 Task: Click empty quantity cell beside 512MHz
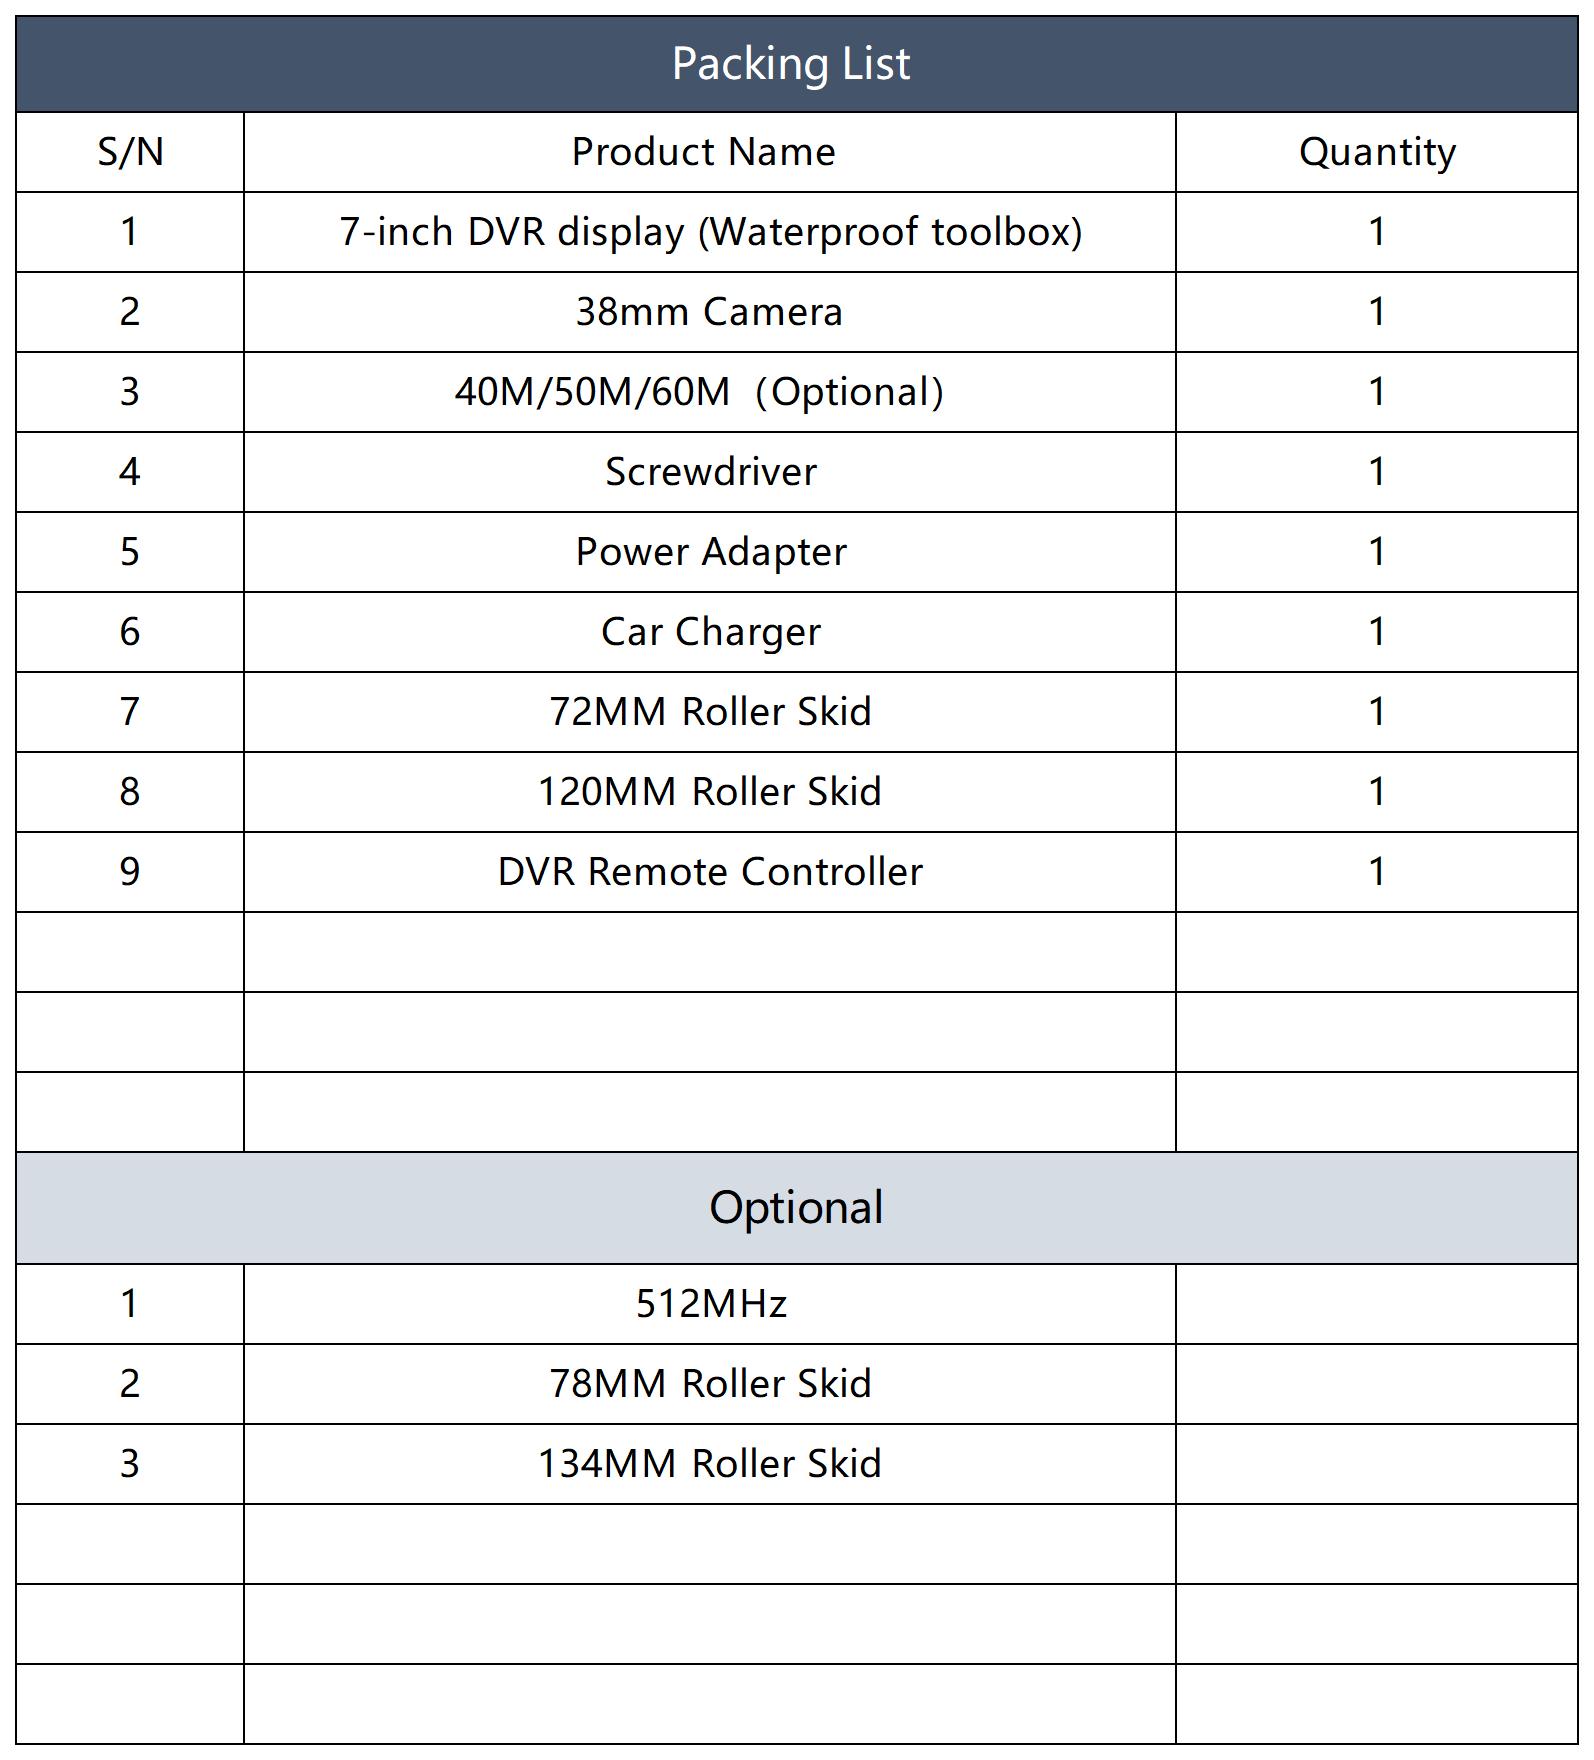pos(1377,1304)
